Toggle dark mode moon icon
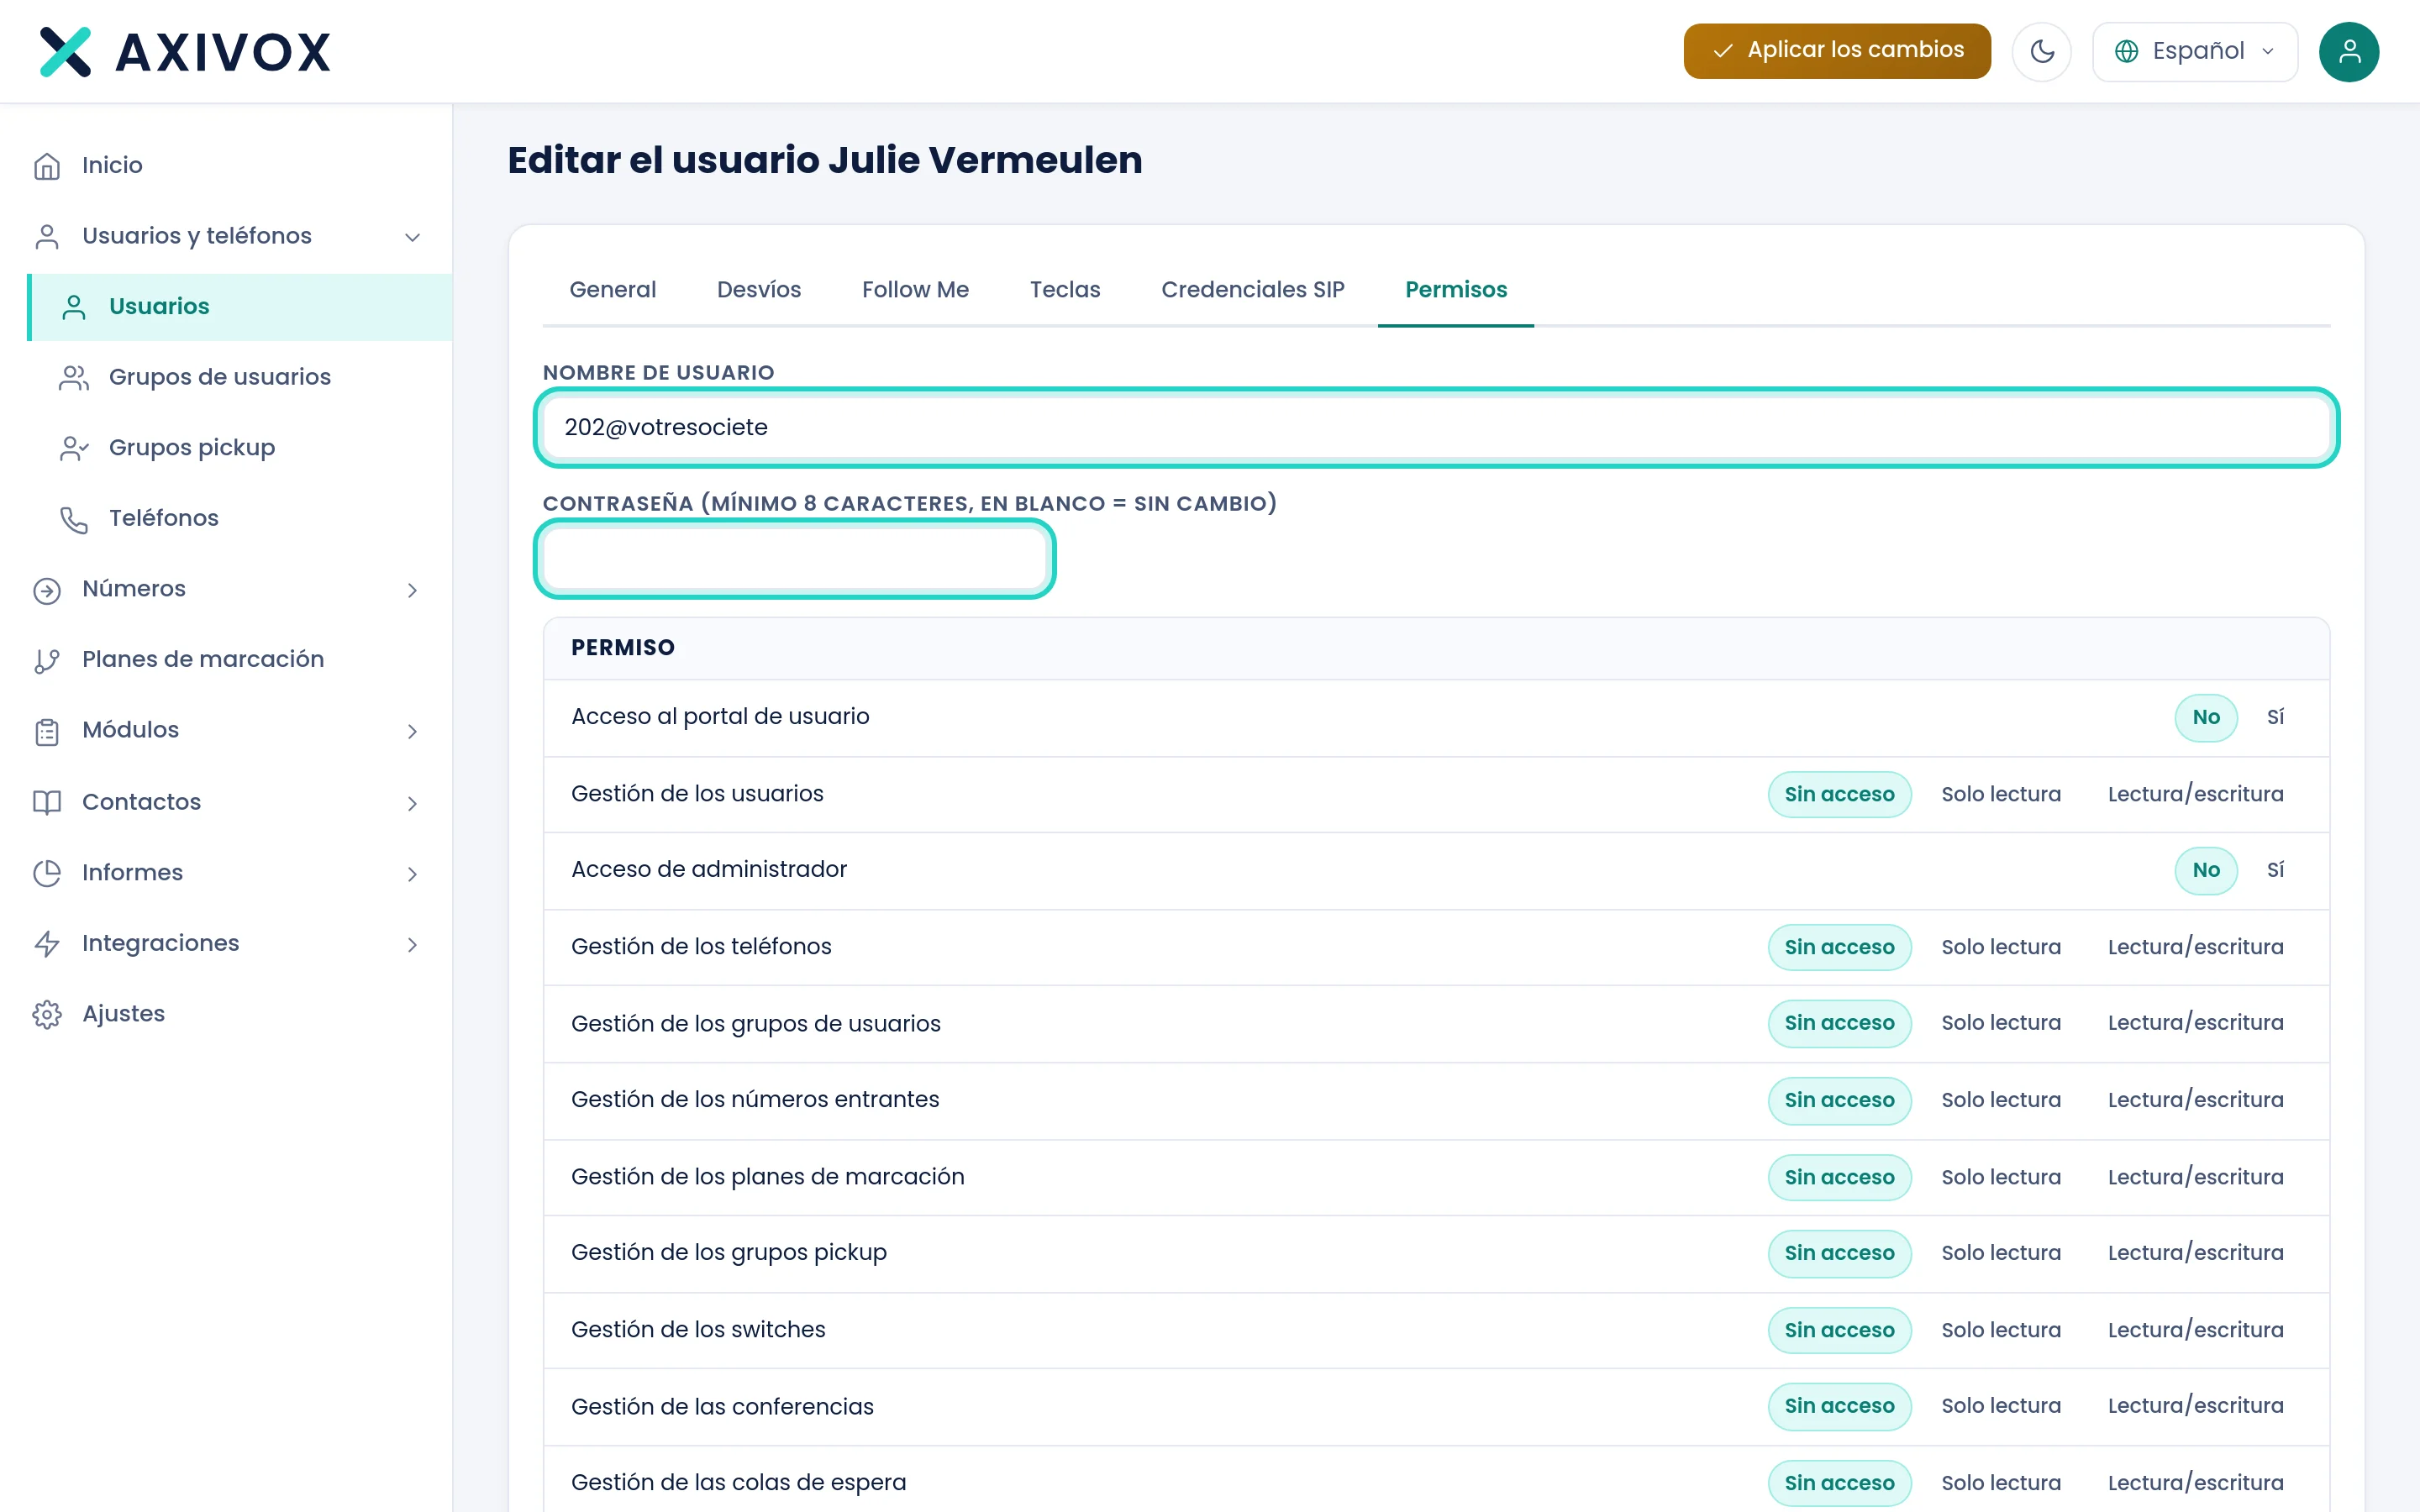This screenshot has width=2420, height=1512. tap(2041, 51)
